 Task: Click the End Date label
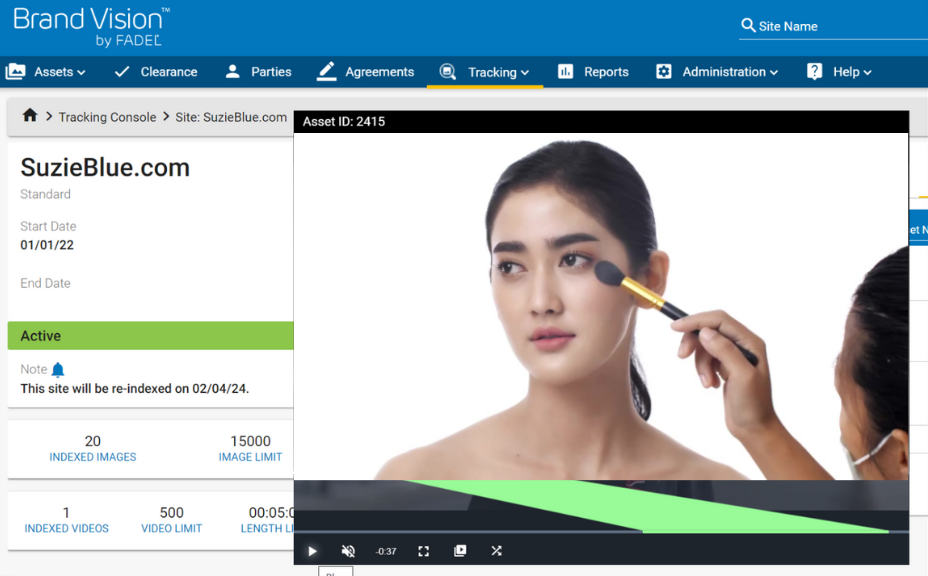(45, 283)
